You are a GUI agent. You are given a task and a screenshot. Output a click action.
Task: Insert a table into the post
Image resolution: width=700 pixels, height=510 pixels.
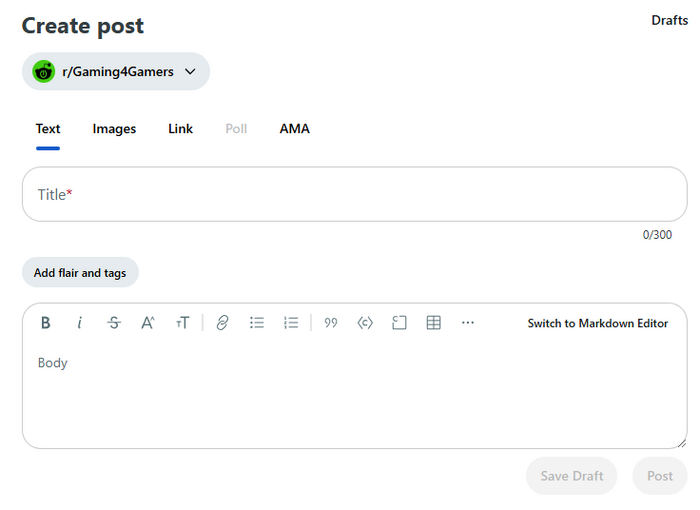click(433, 323)
